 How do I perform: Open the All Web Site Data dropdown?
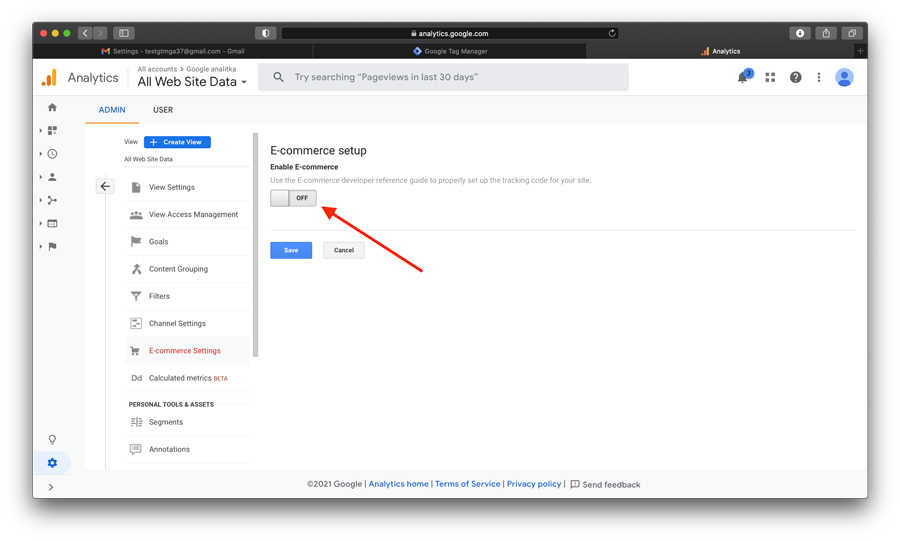coord(192,82)
